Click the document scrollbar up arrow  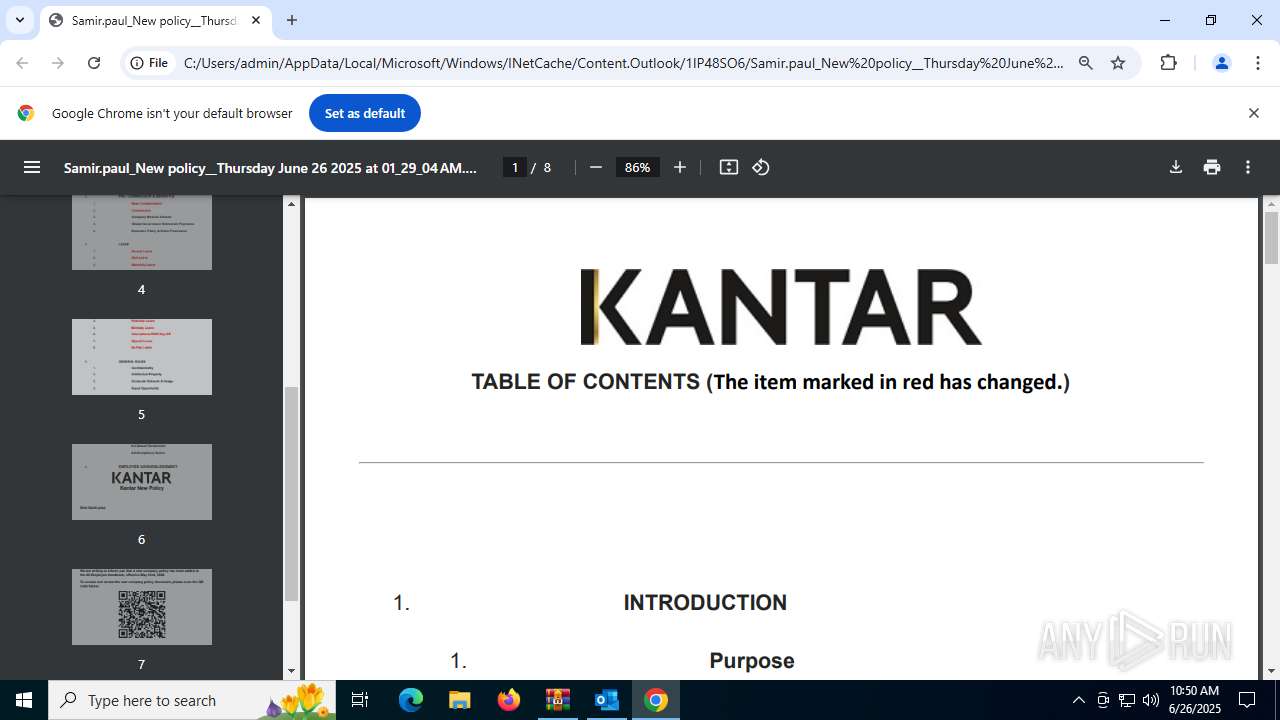pyautogui.click(x=1271, y=204)
